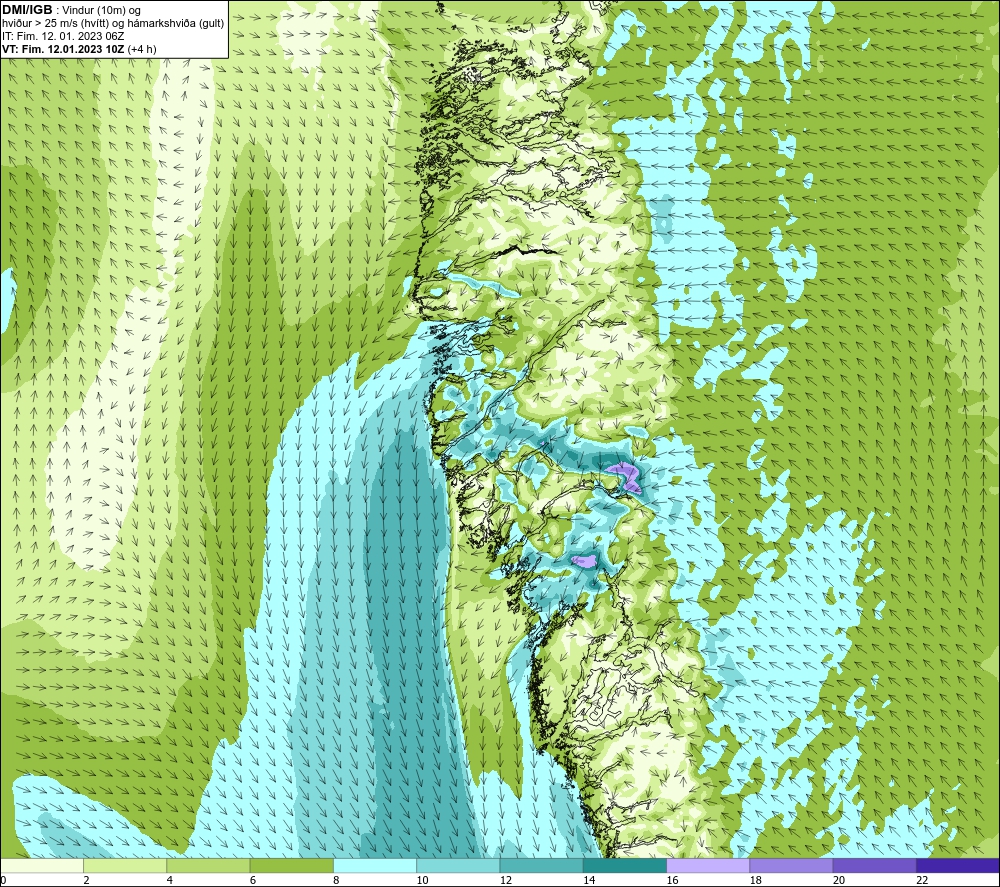Click the "(+4 h)" forecast offset text
Screen dimensions: 1000x887
(142, 49)
